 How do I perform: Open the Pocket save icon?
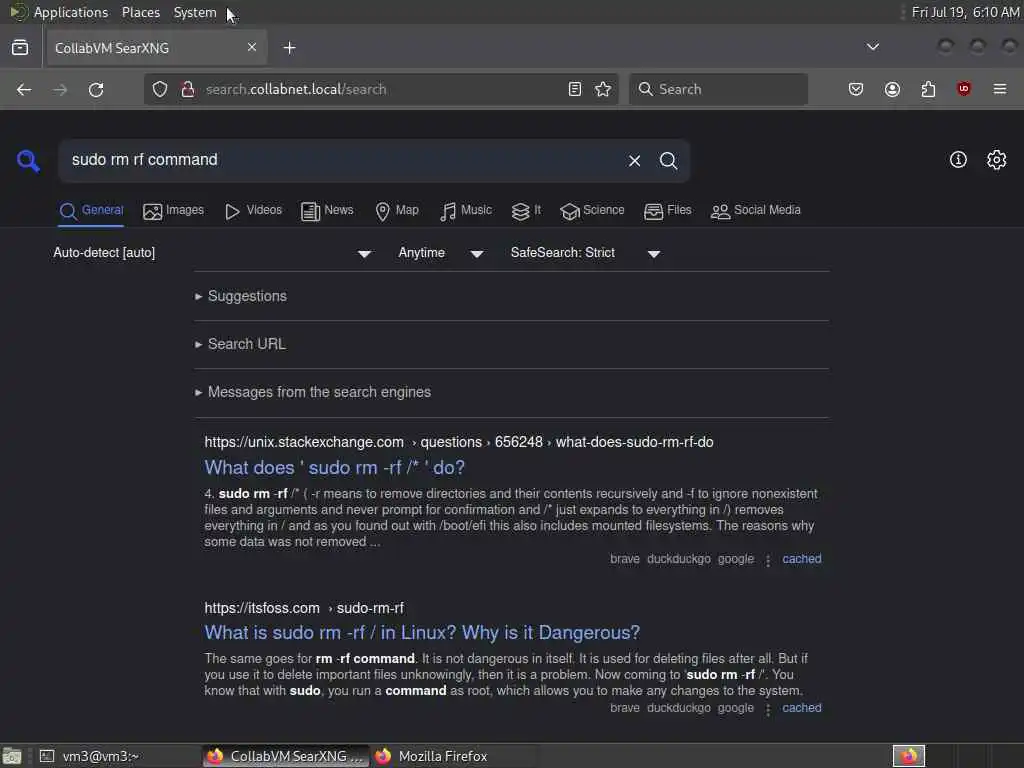[x=856, y=89]
